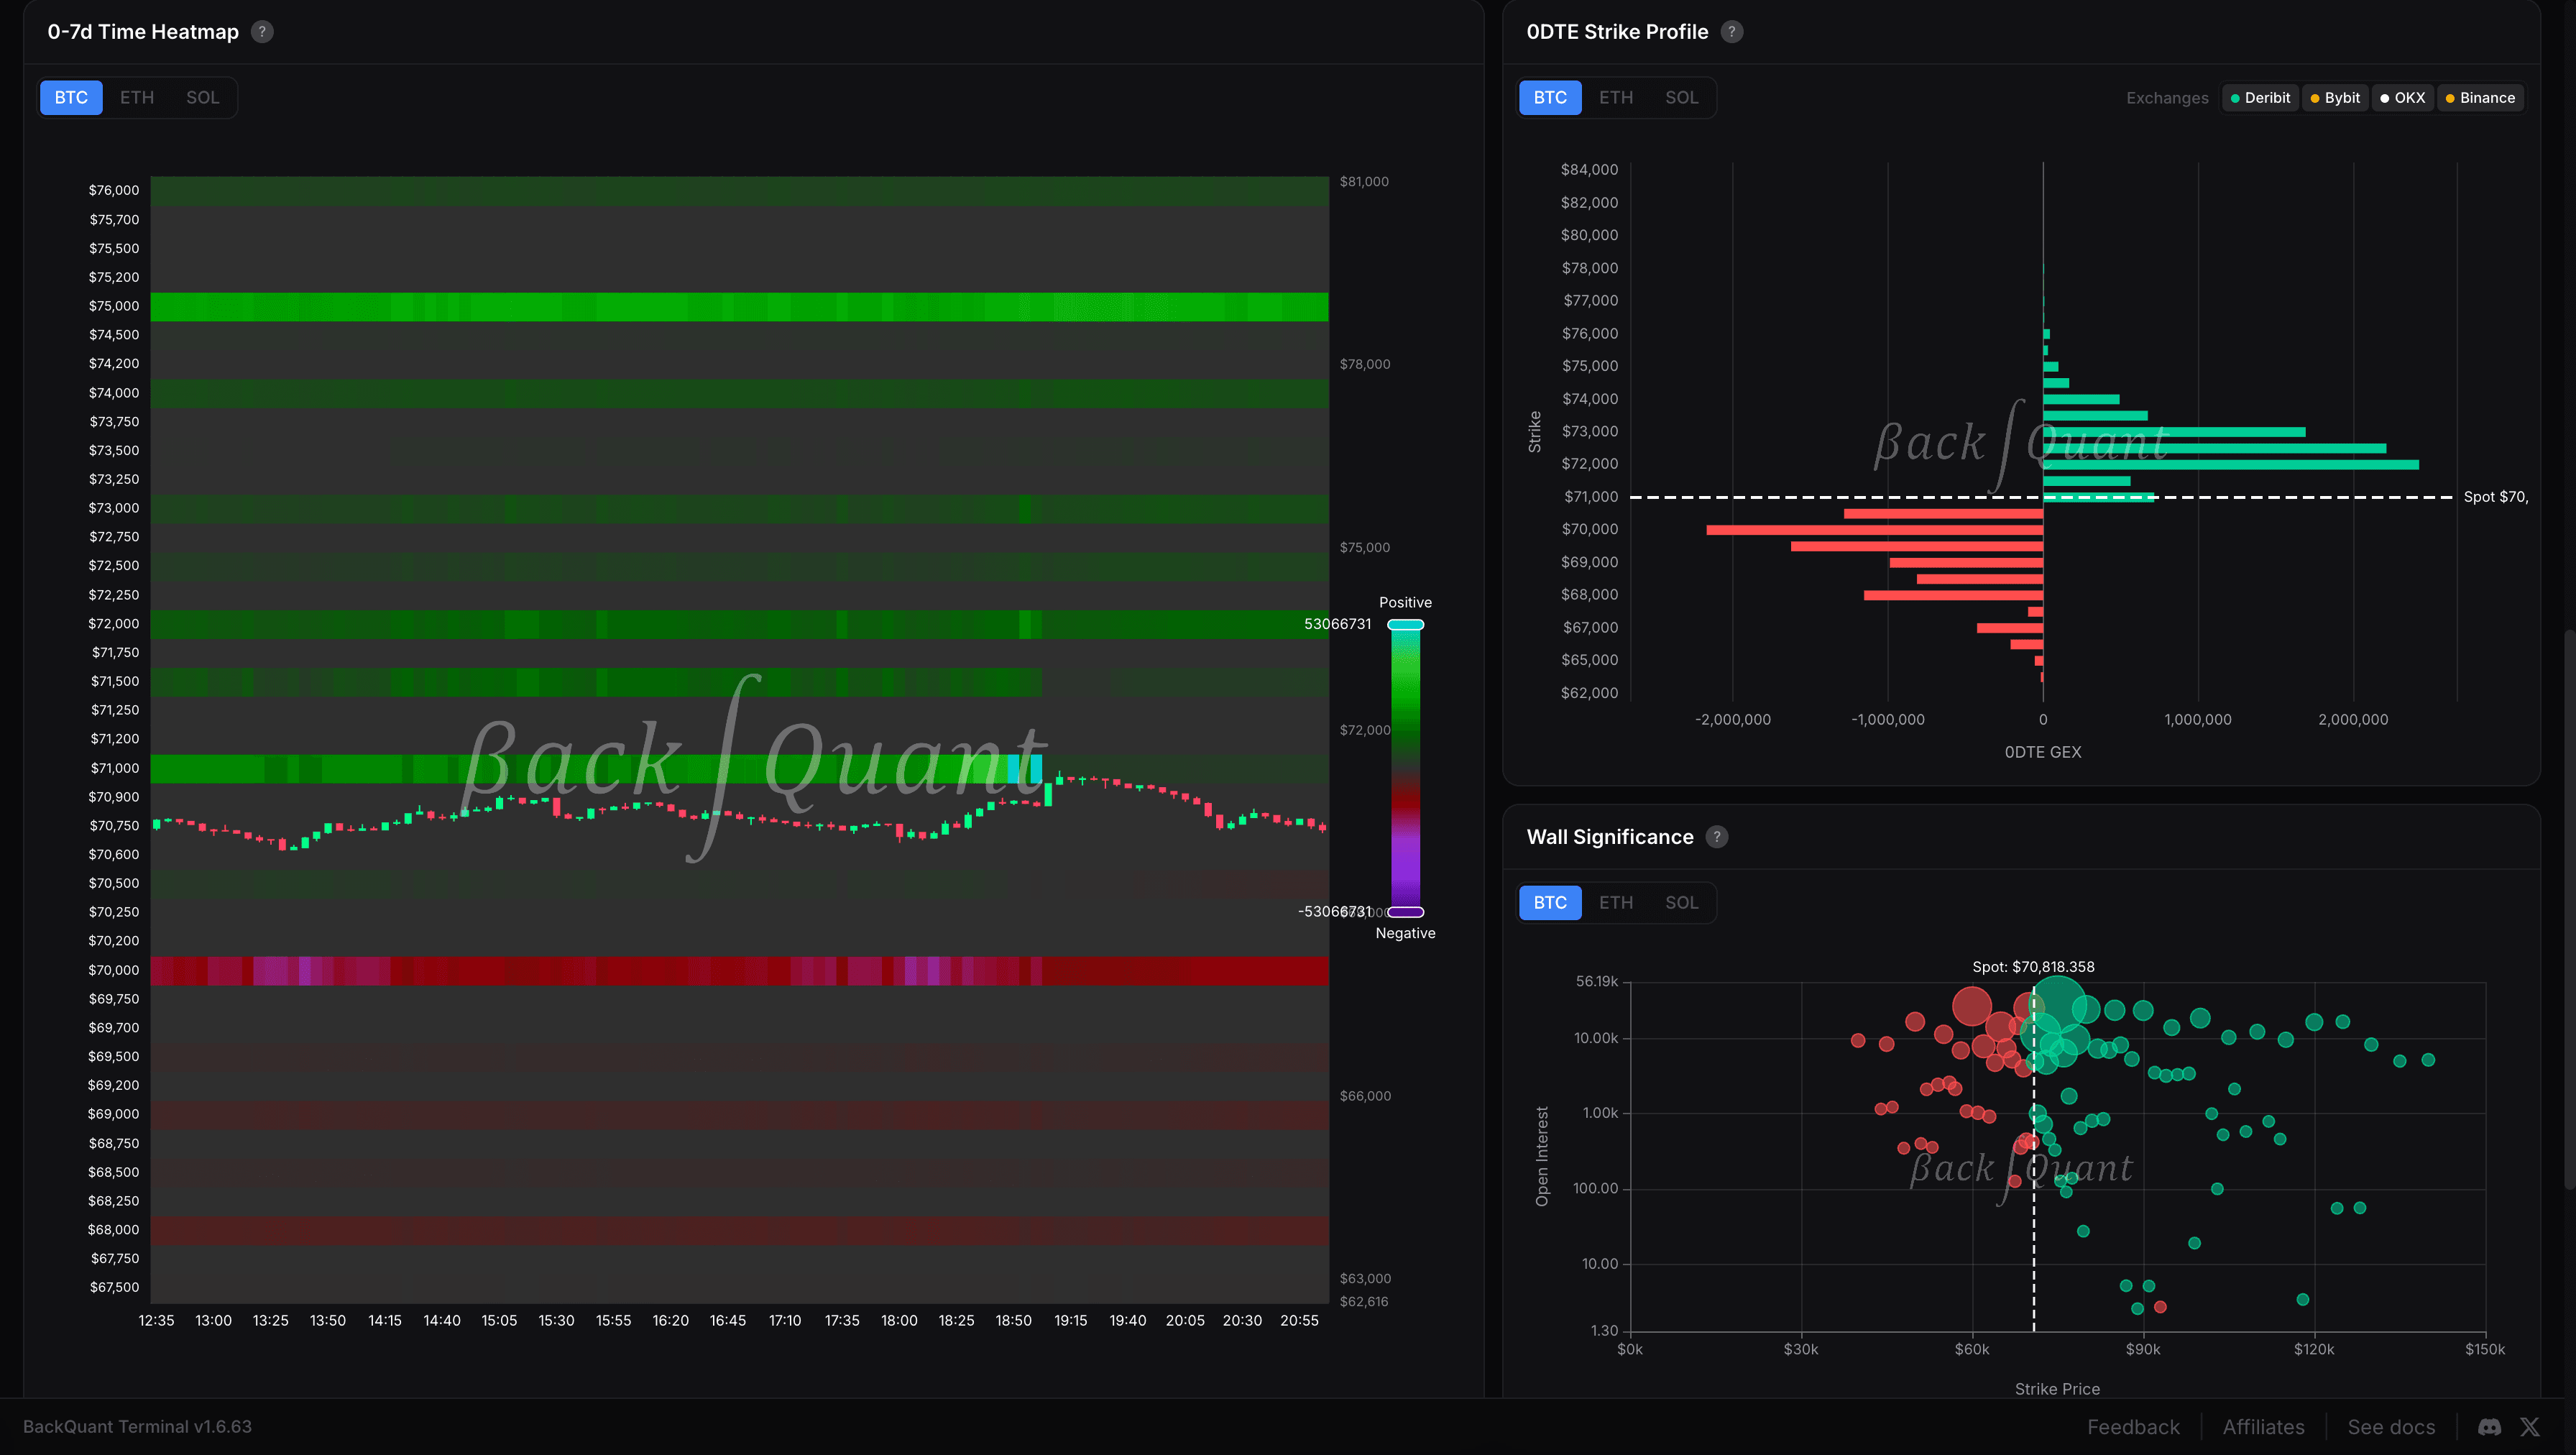Disable the OKX exchange filter
The height and width of the screenshot is (1455, 2576).
click(2403, 97)
